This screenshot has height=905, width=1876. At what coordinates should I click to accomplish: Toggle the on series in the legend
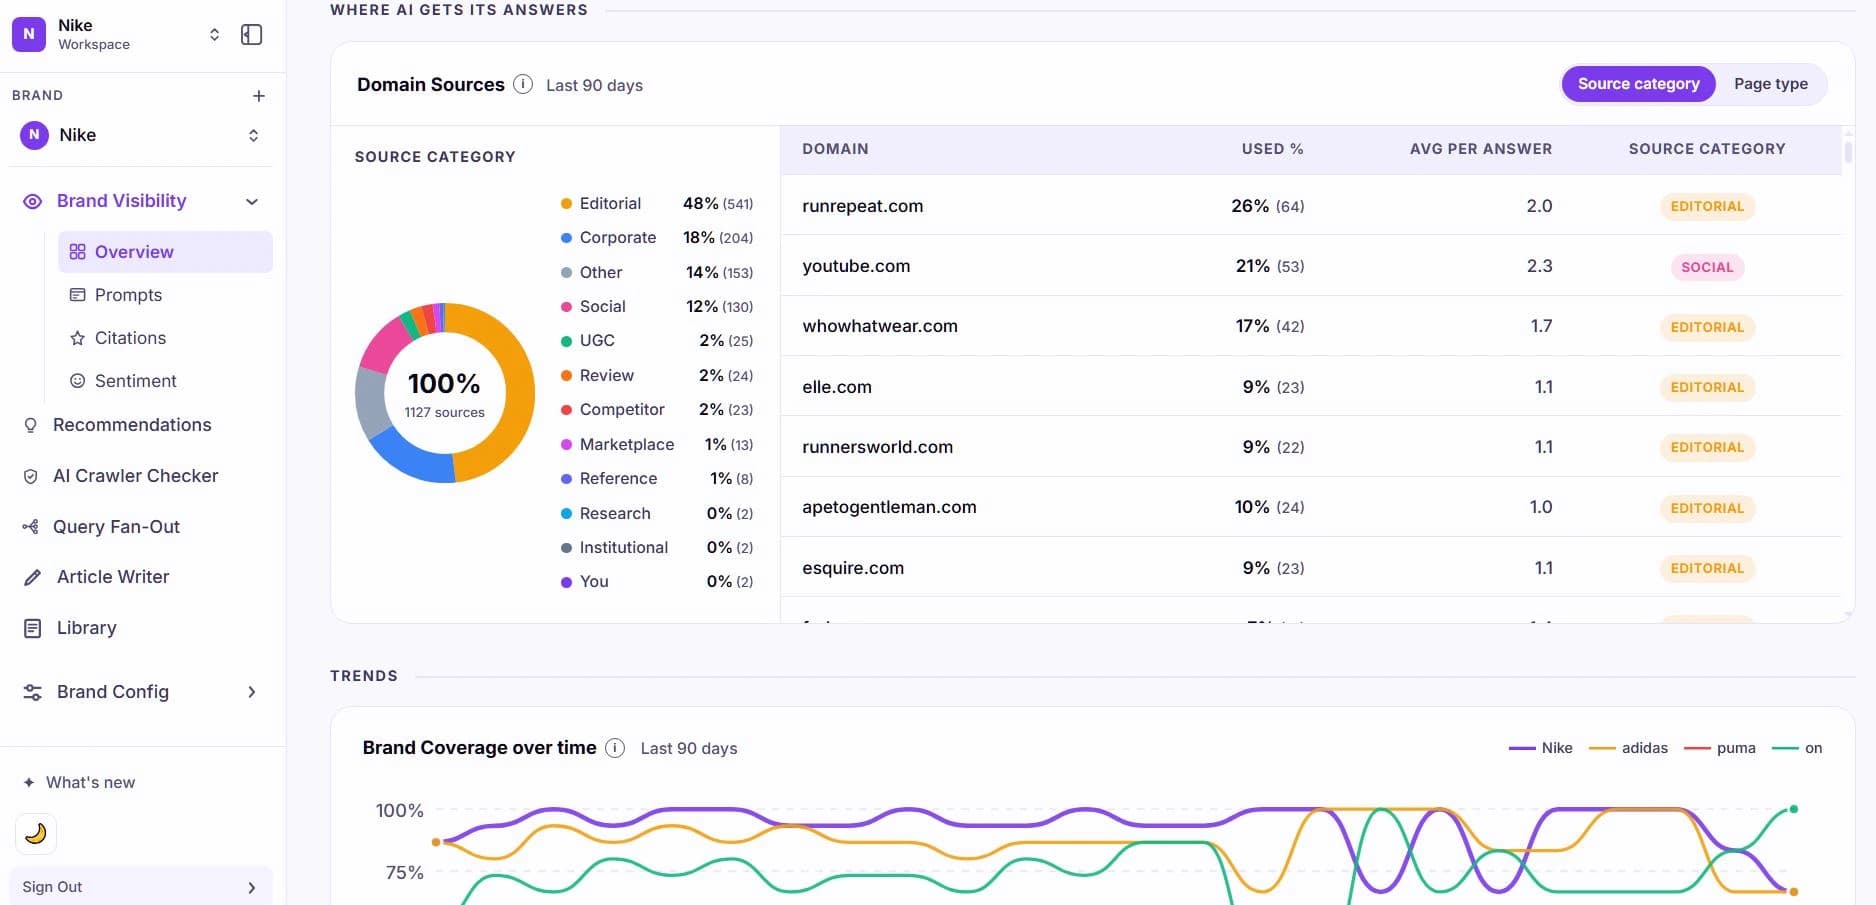(x=1797, y=748)
